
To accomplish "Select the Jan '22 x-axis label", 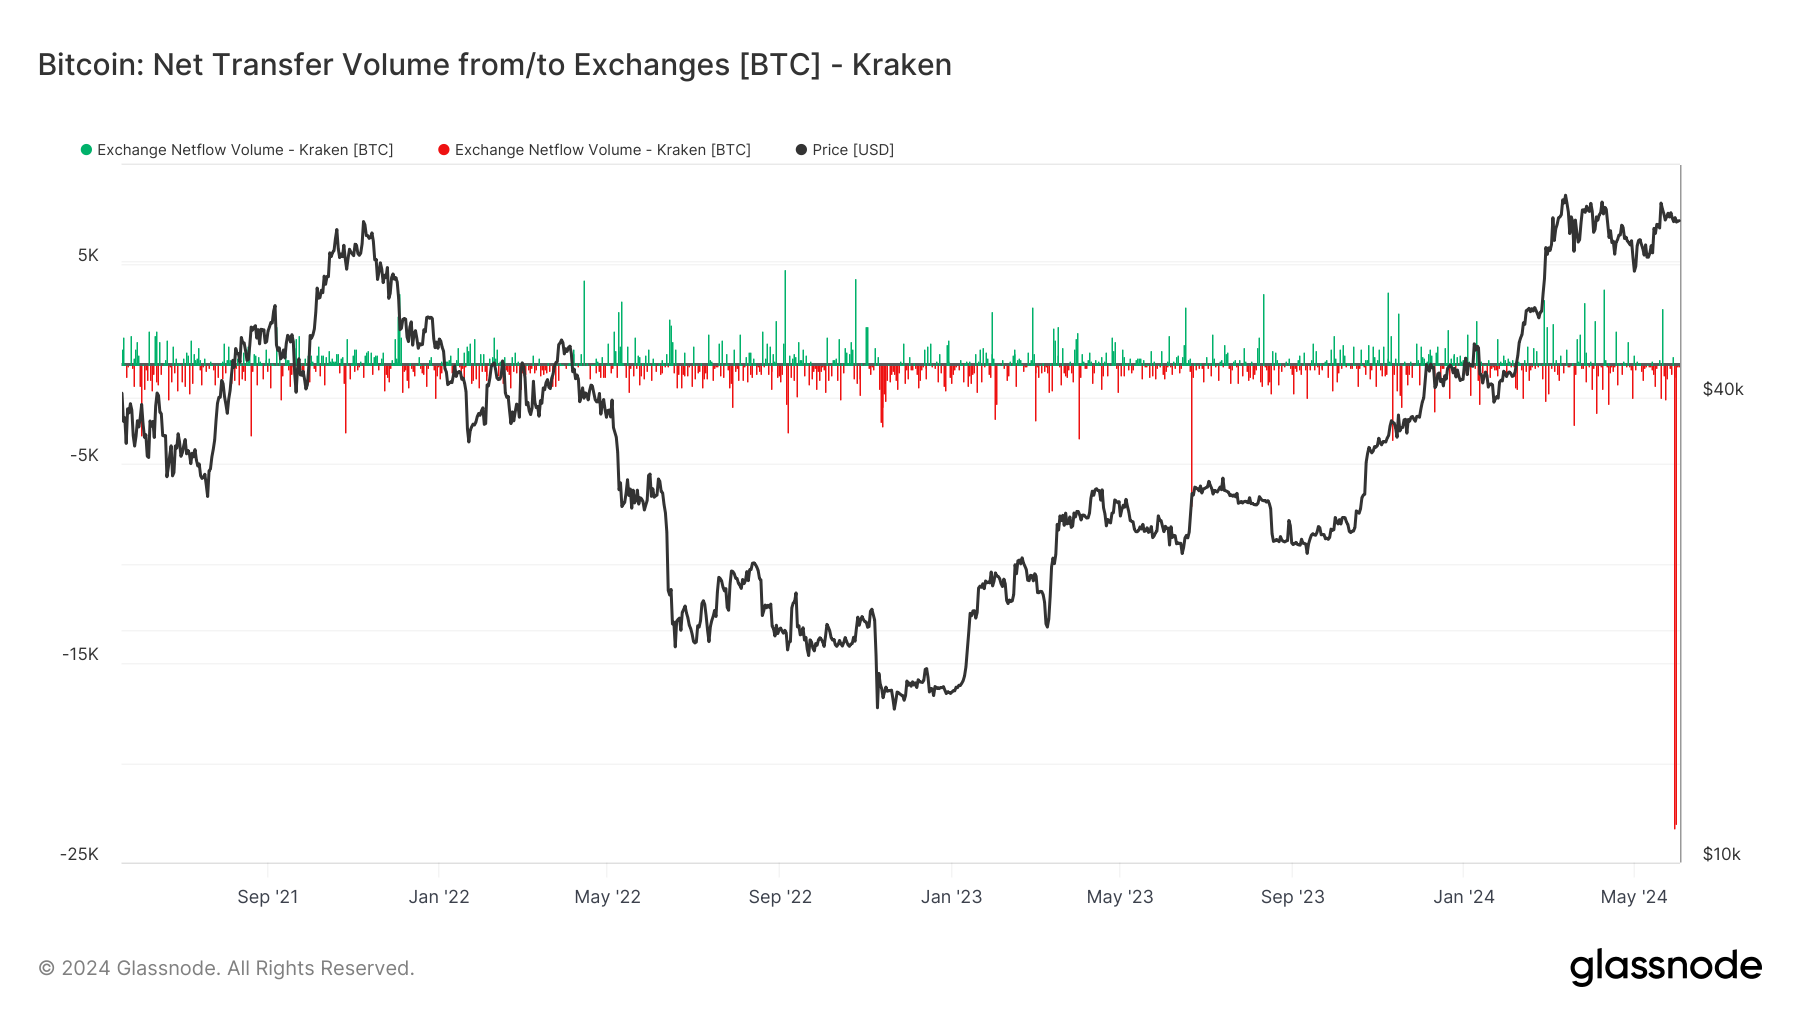I will click(x=439, y=897).
